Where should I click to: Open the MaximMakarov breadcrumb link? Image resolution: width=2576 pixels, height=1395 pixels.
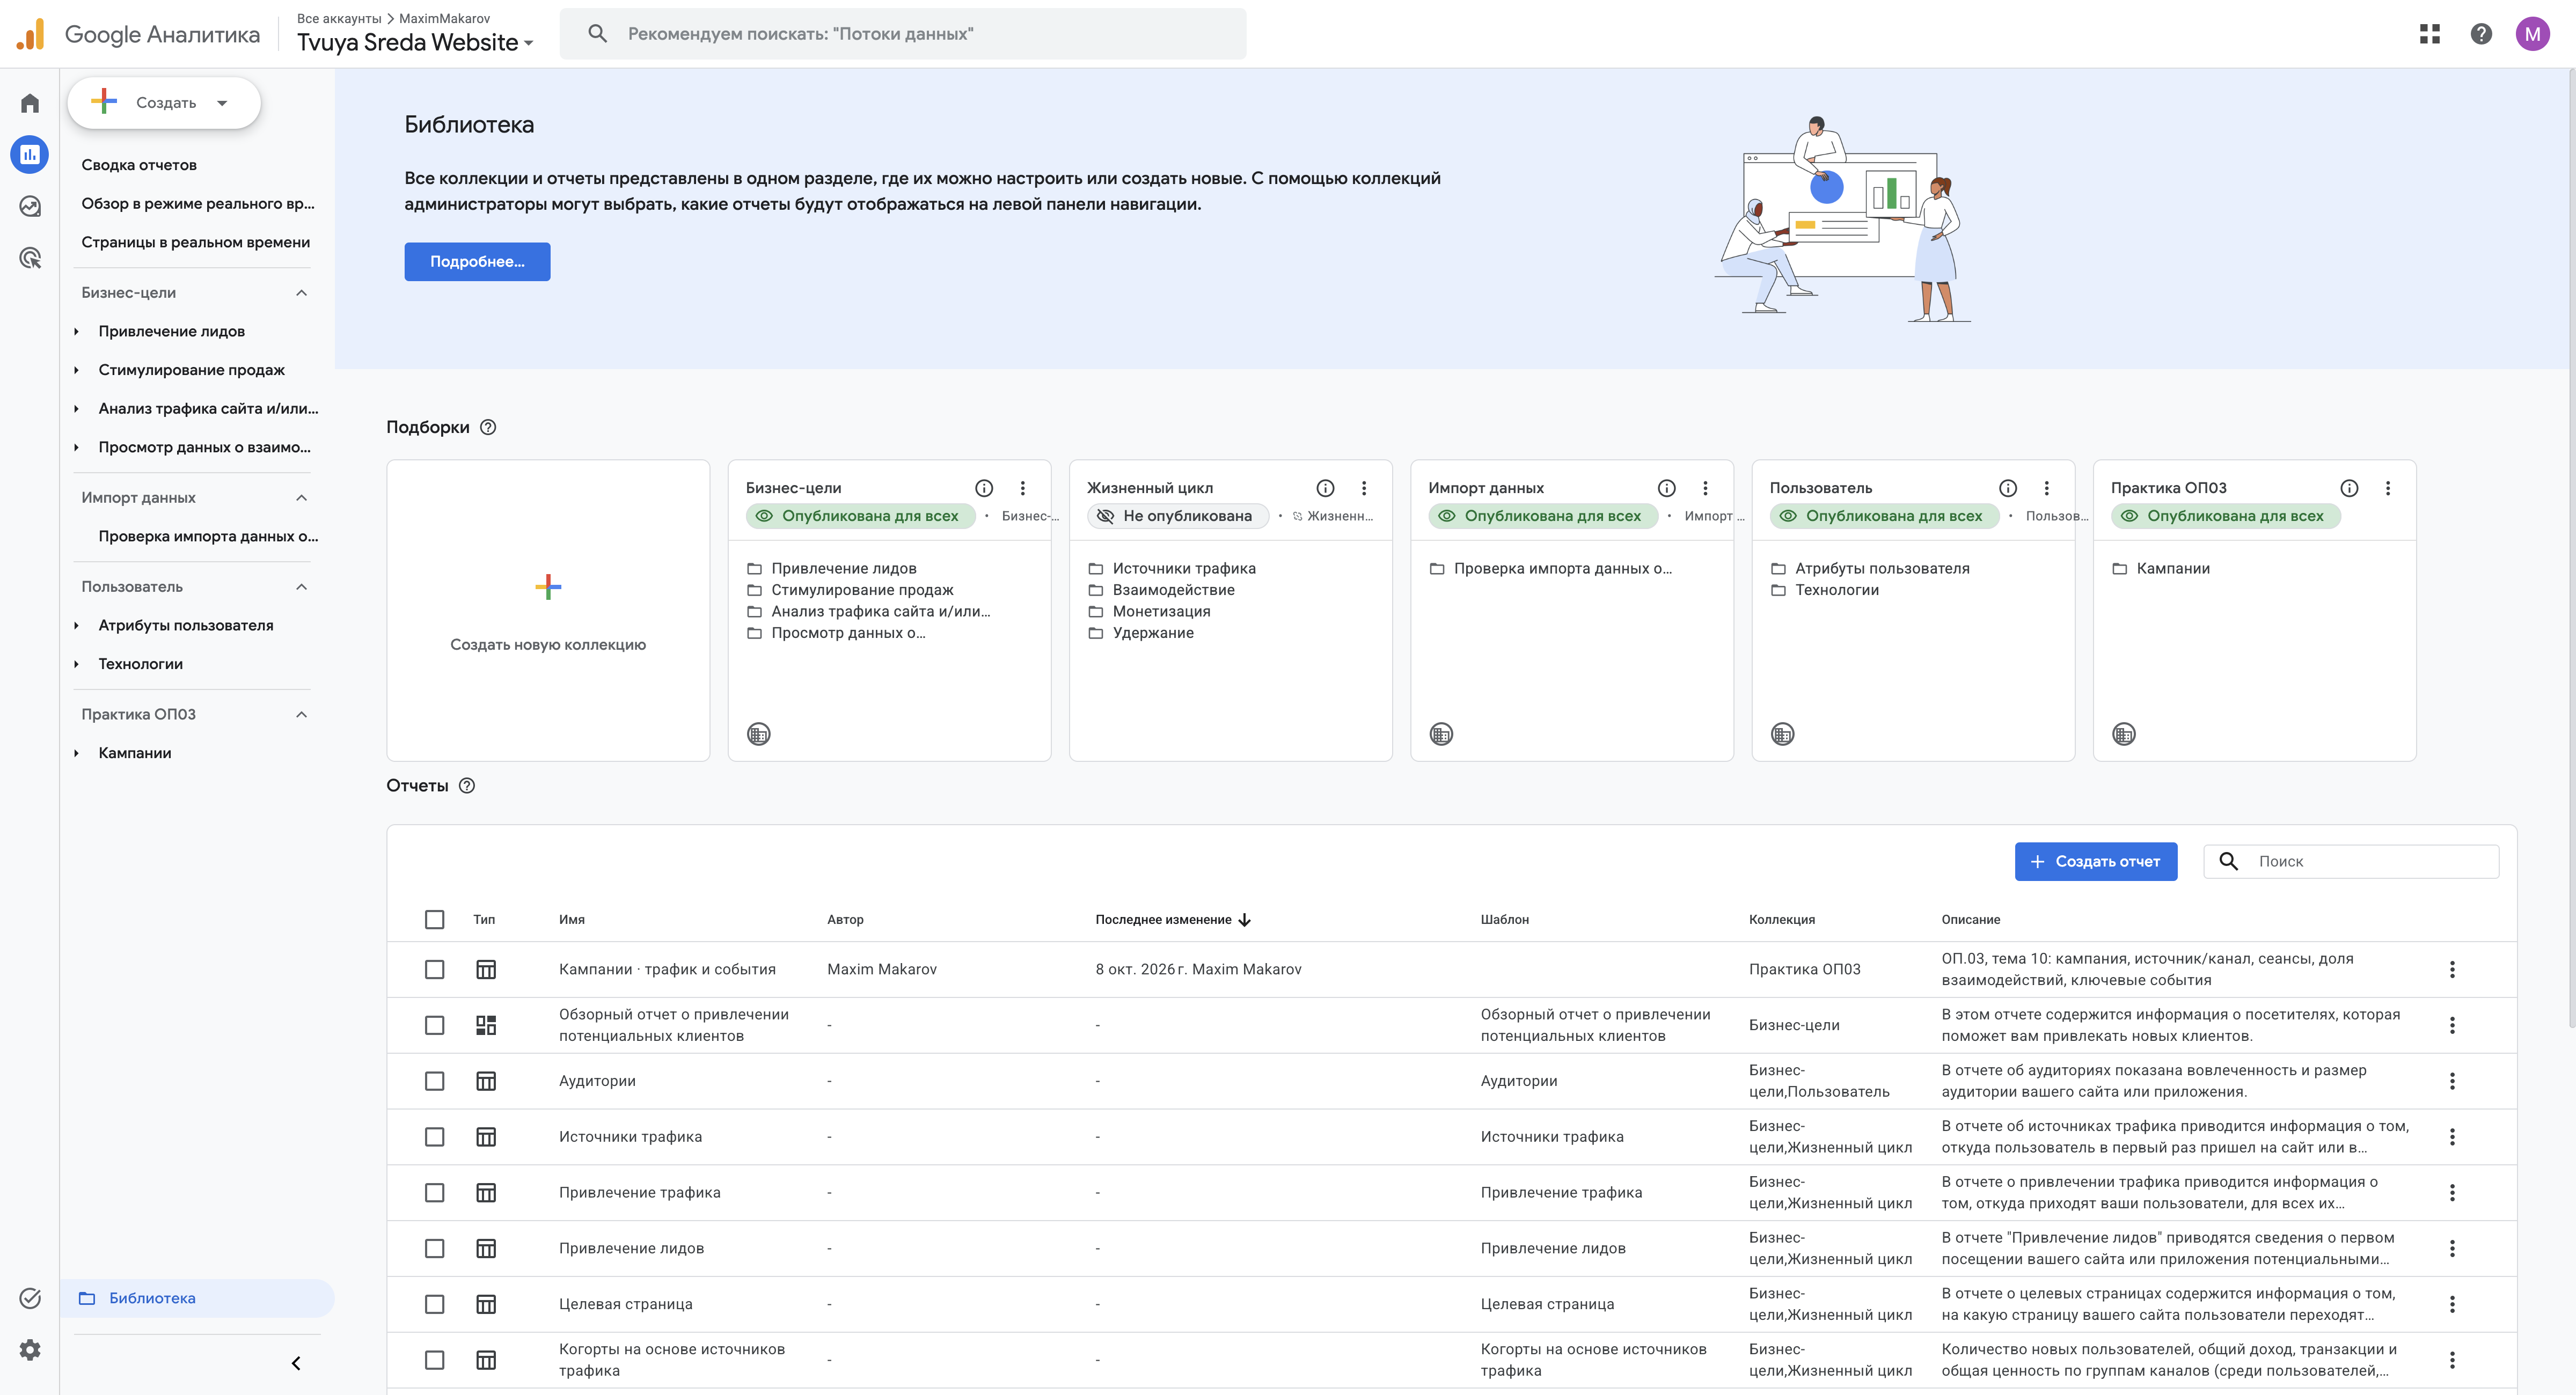[x=444, y=18]
